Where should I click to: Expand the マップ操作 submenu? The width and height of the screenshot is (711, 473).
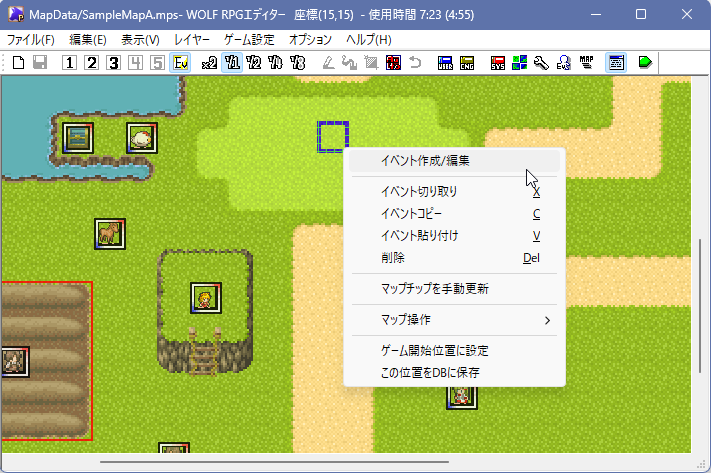tap(454, 320)
